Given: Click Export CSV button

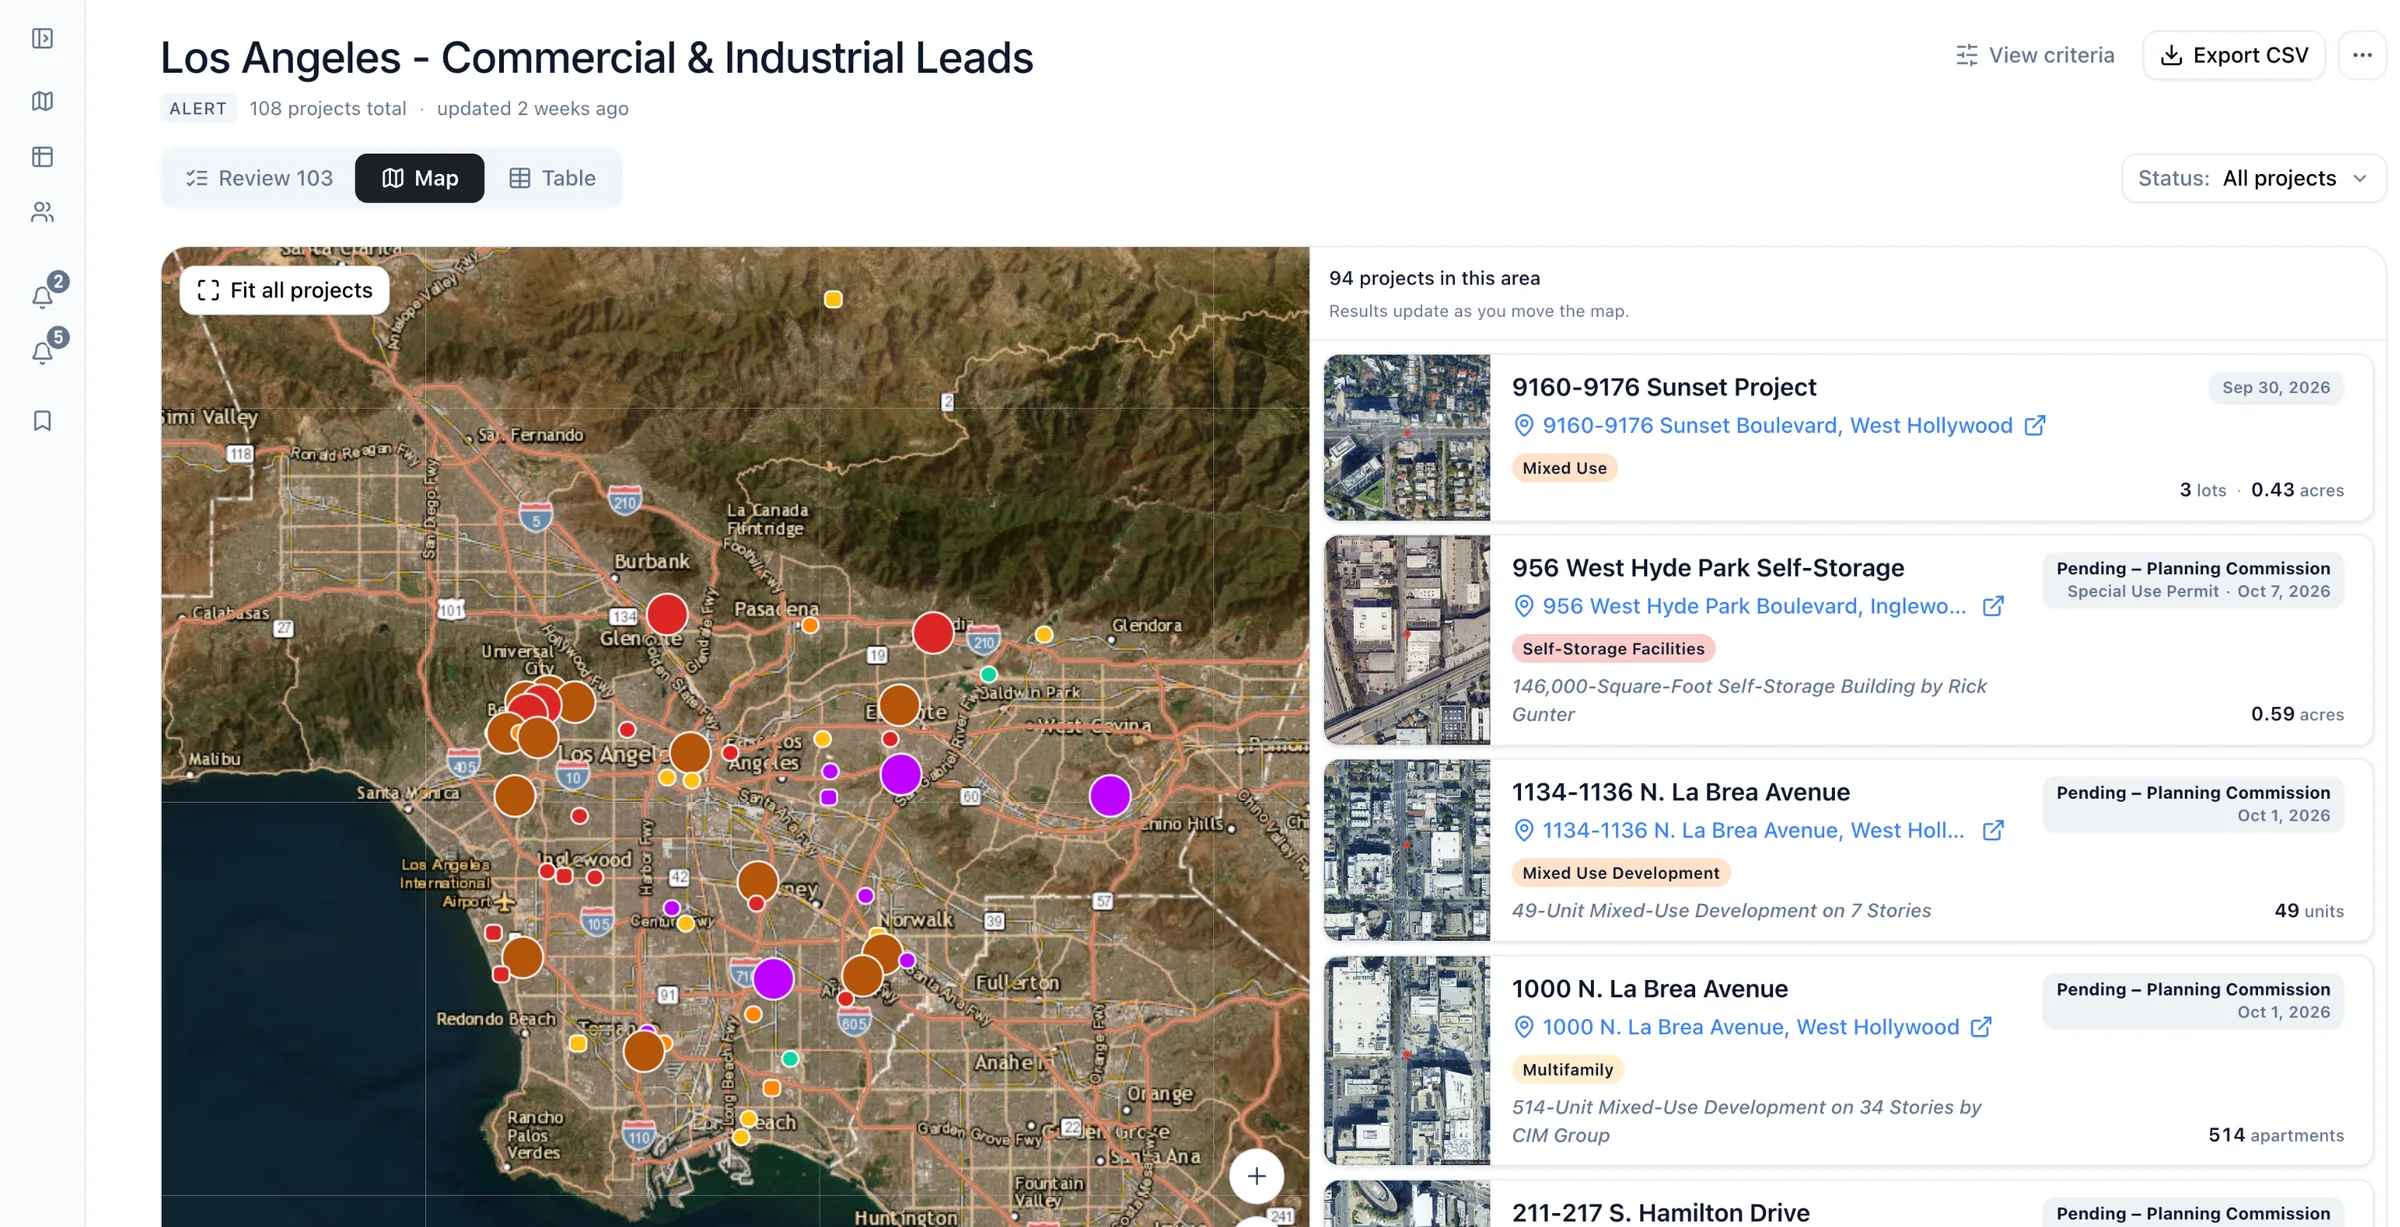Looking at the screenshot, I should pos(2234,55).
